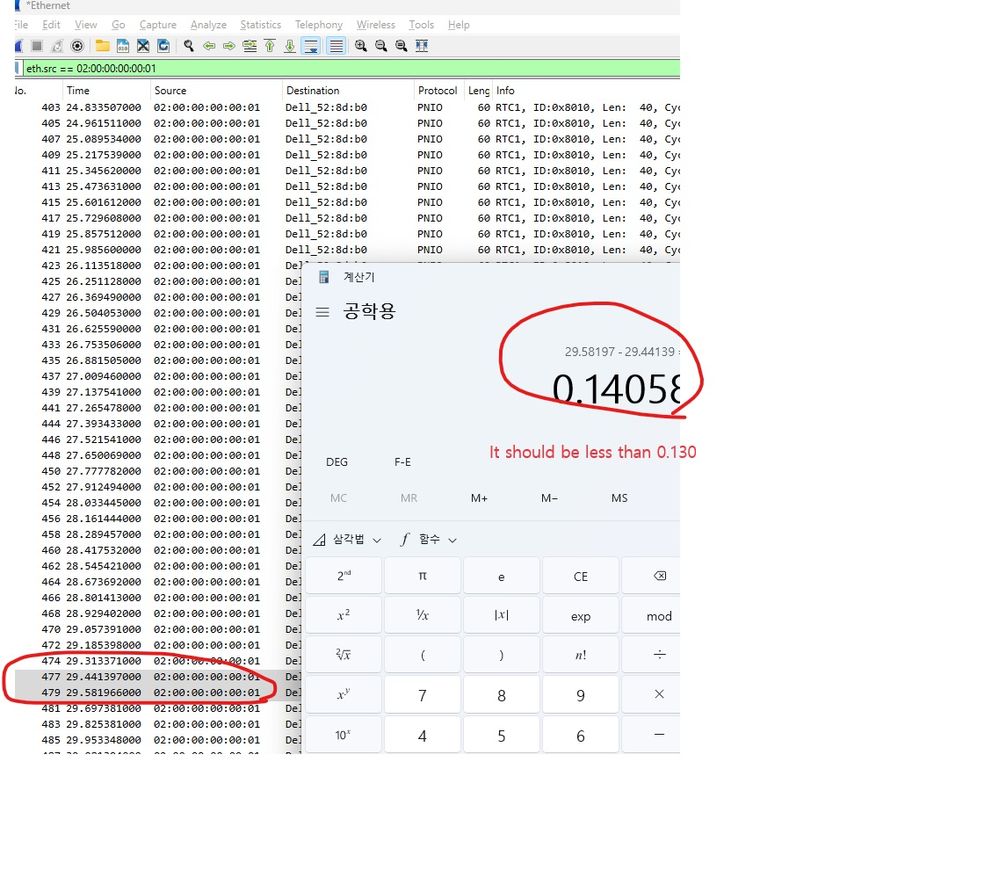Open the Analyze menu
The image size is (999, 879).
tap(208, 25)
